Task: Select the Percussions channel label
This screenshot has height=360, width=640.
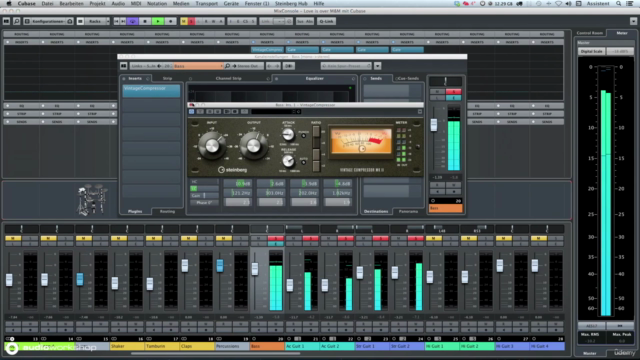Action: coord(232,346)
